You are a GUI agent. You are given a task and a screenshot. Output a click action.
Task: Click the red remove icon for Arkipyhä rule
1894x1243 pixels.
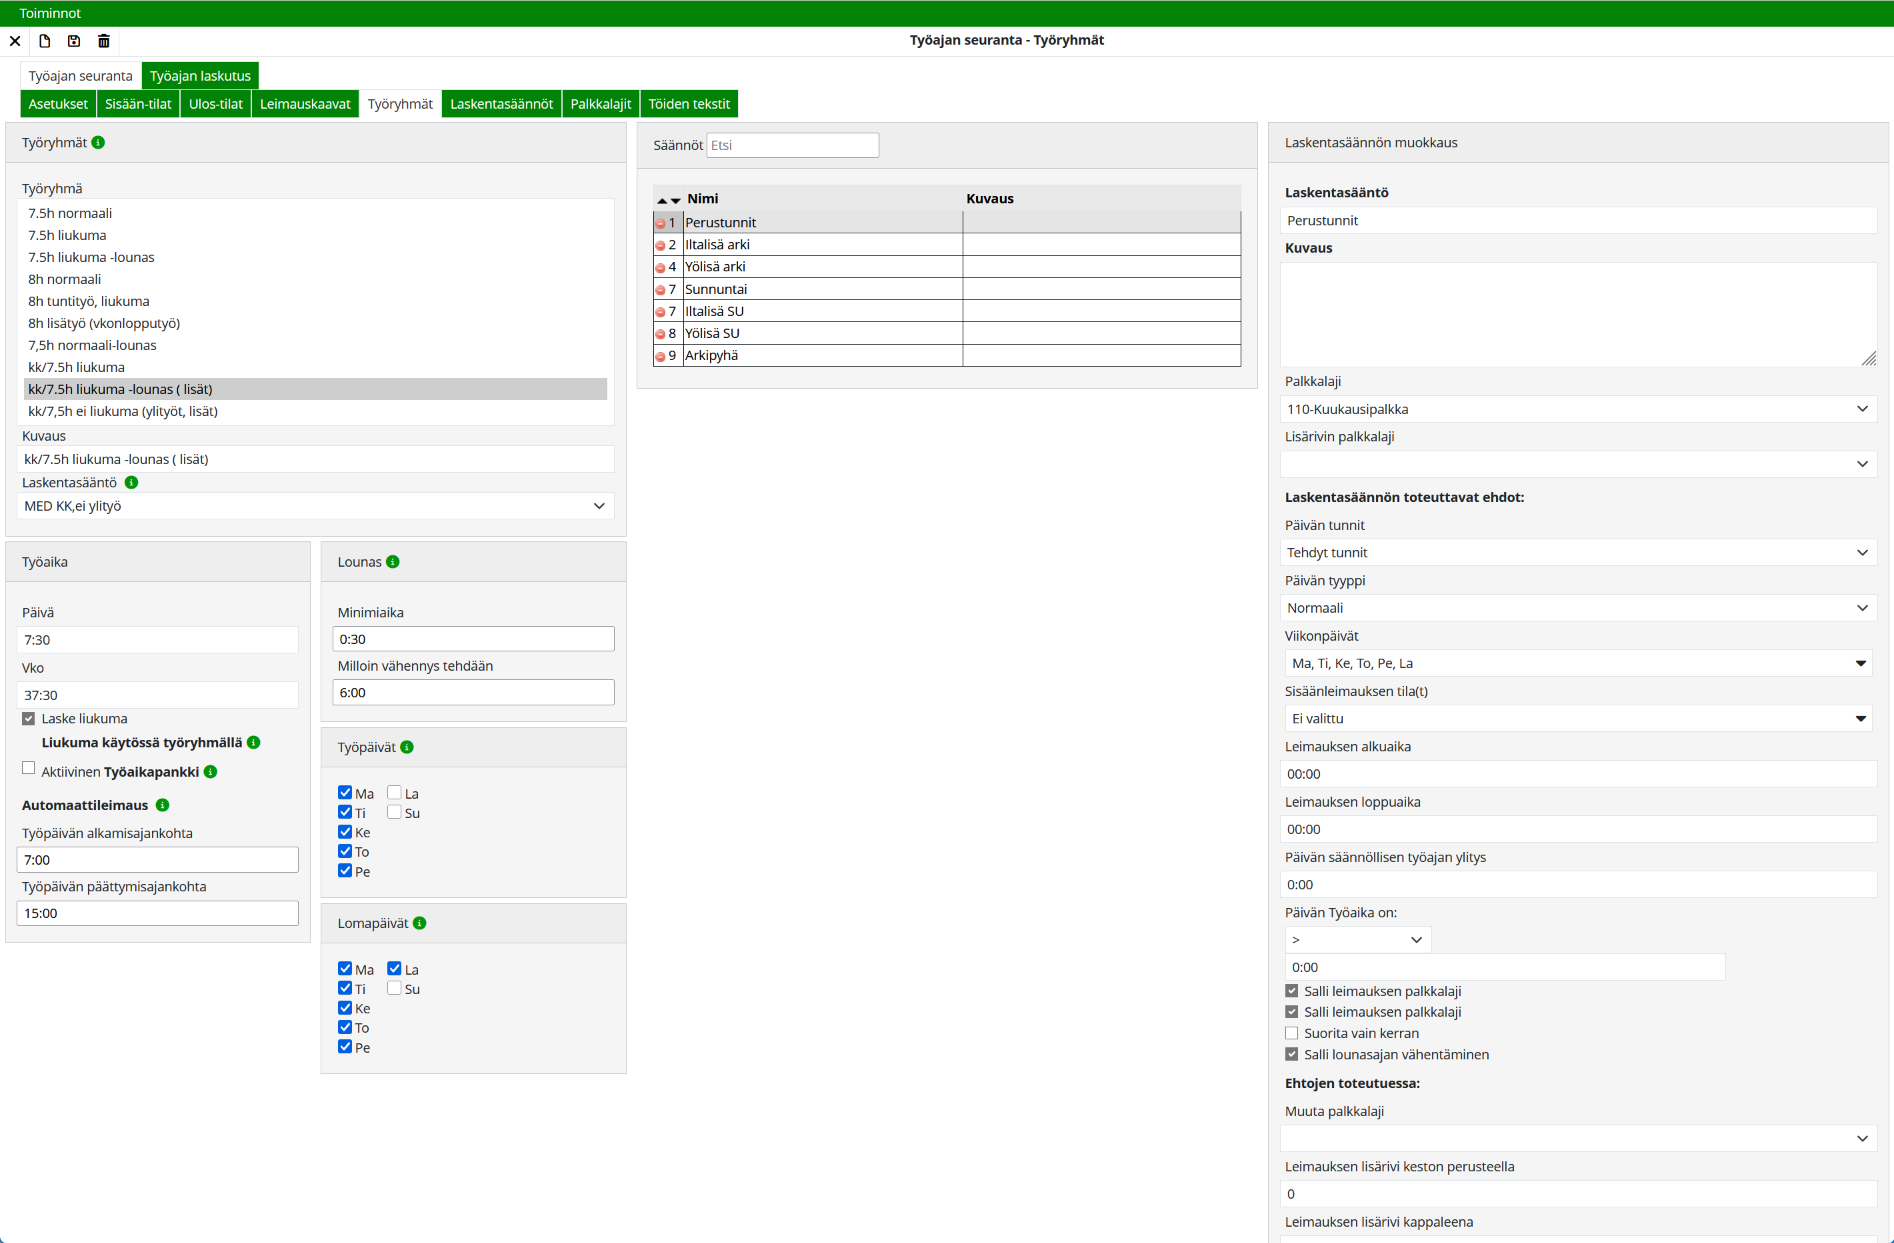tap(661, 356)
